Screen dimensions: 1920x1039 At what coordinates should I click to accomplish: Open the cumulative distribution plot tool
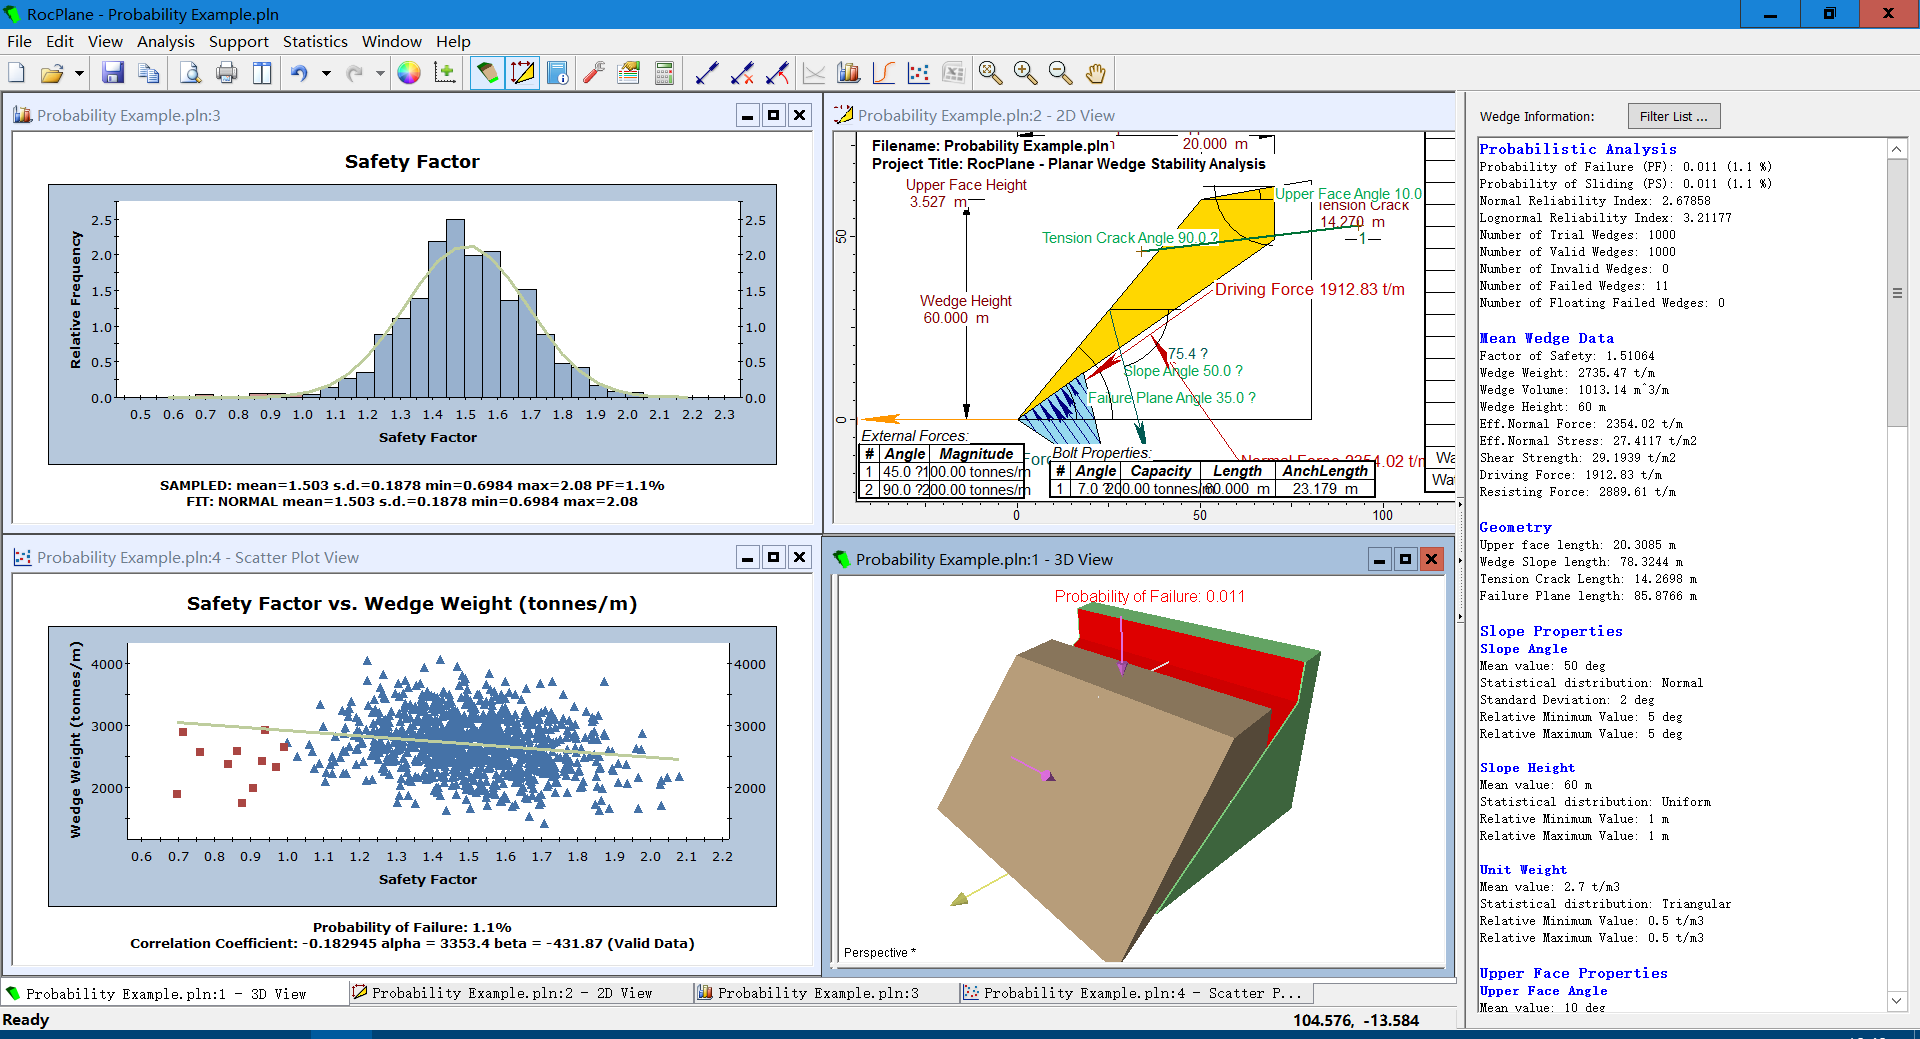884,73
